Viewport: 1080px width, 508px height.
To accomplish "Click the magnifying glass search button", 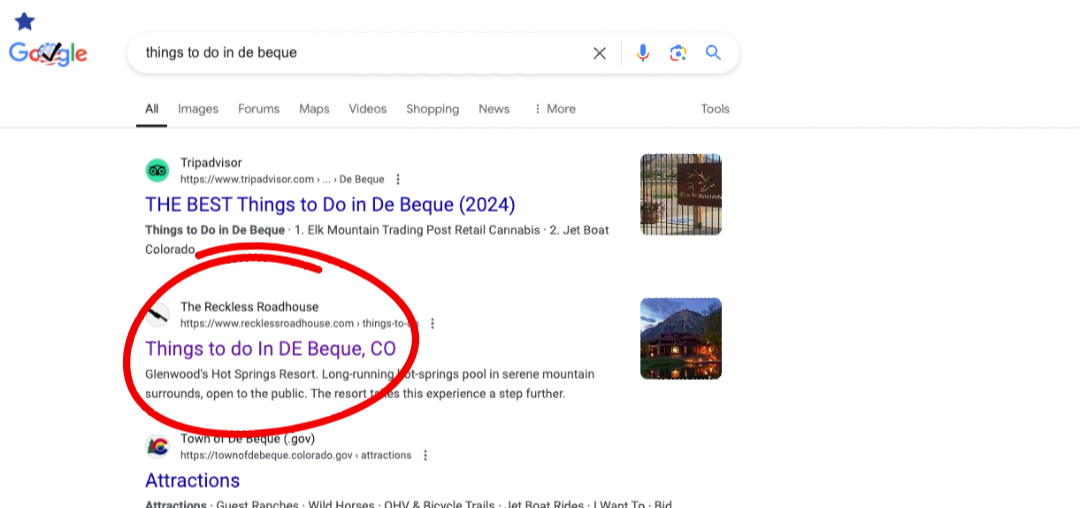I will coord(713,53).
